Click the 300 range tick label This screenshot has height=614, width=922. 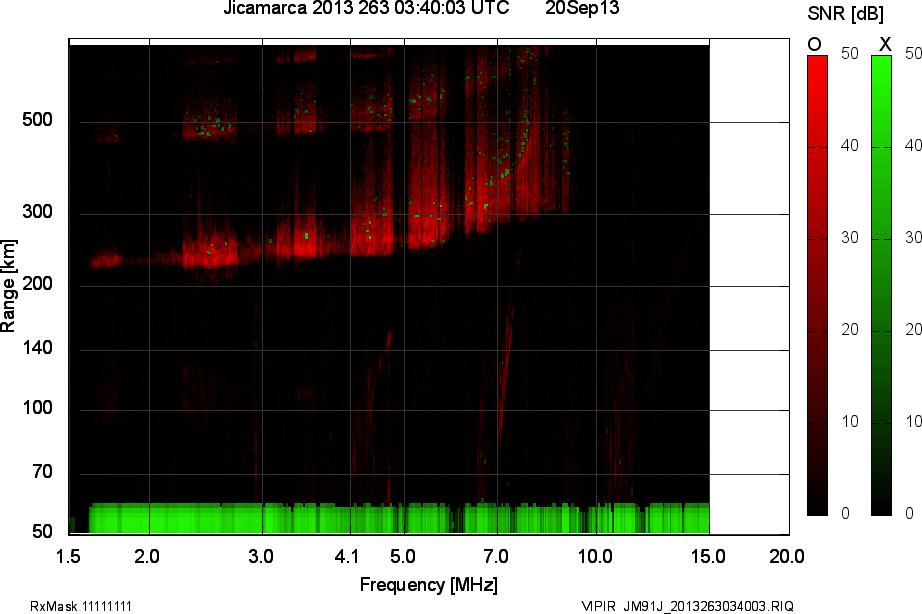tap(37, 212)
